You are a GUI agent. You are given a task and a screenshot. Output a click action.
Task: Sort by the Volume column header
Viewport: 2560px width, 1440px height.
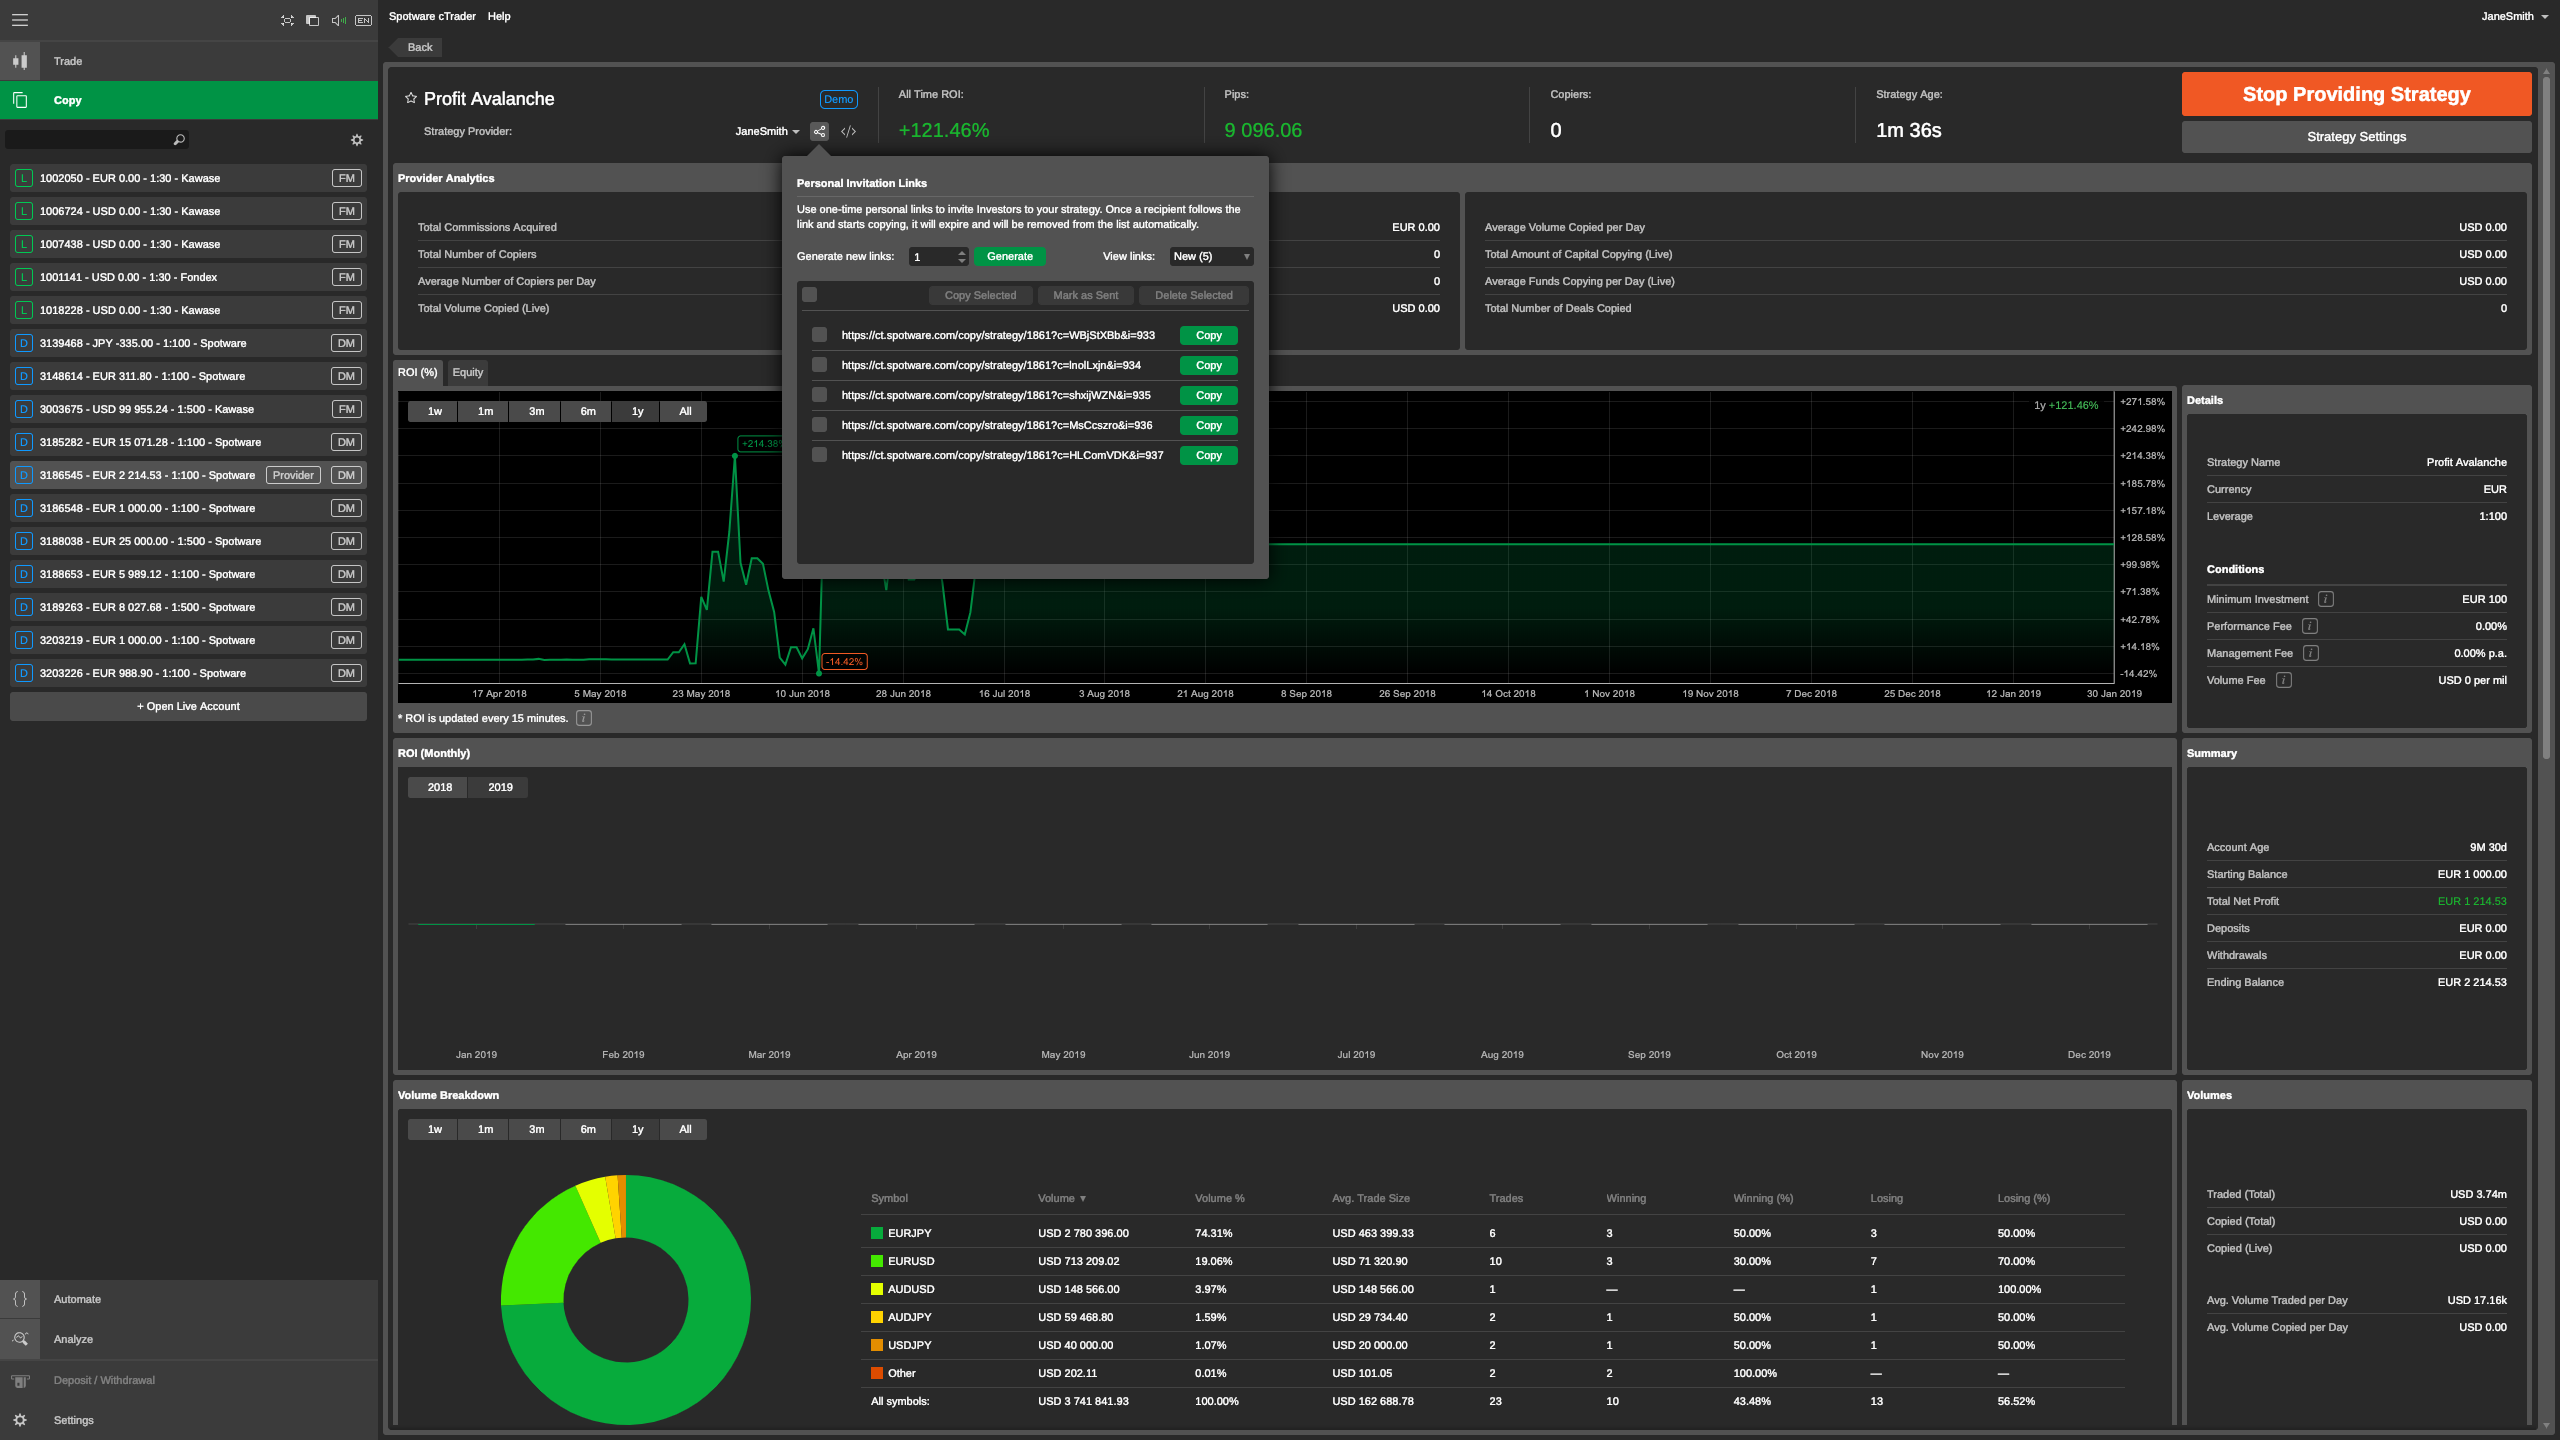click(1061, 1198)
